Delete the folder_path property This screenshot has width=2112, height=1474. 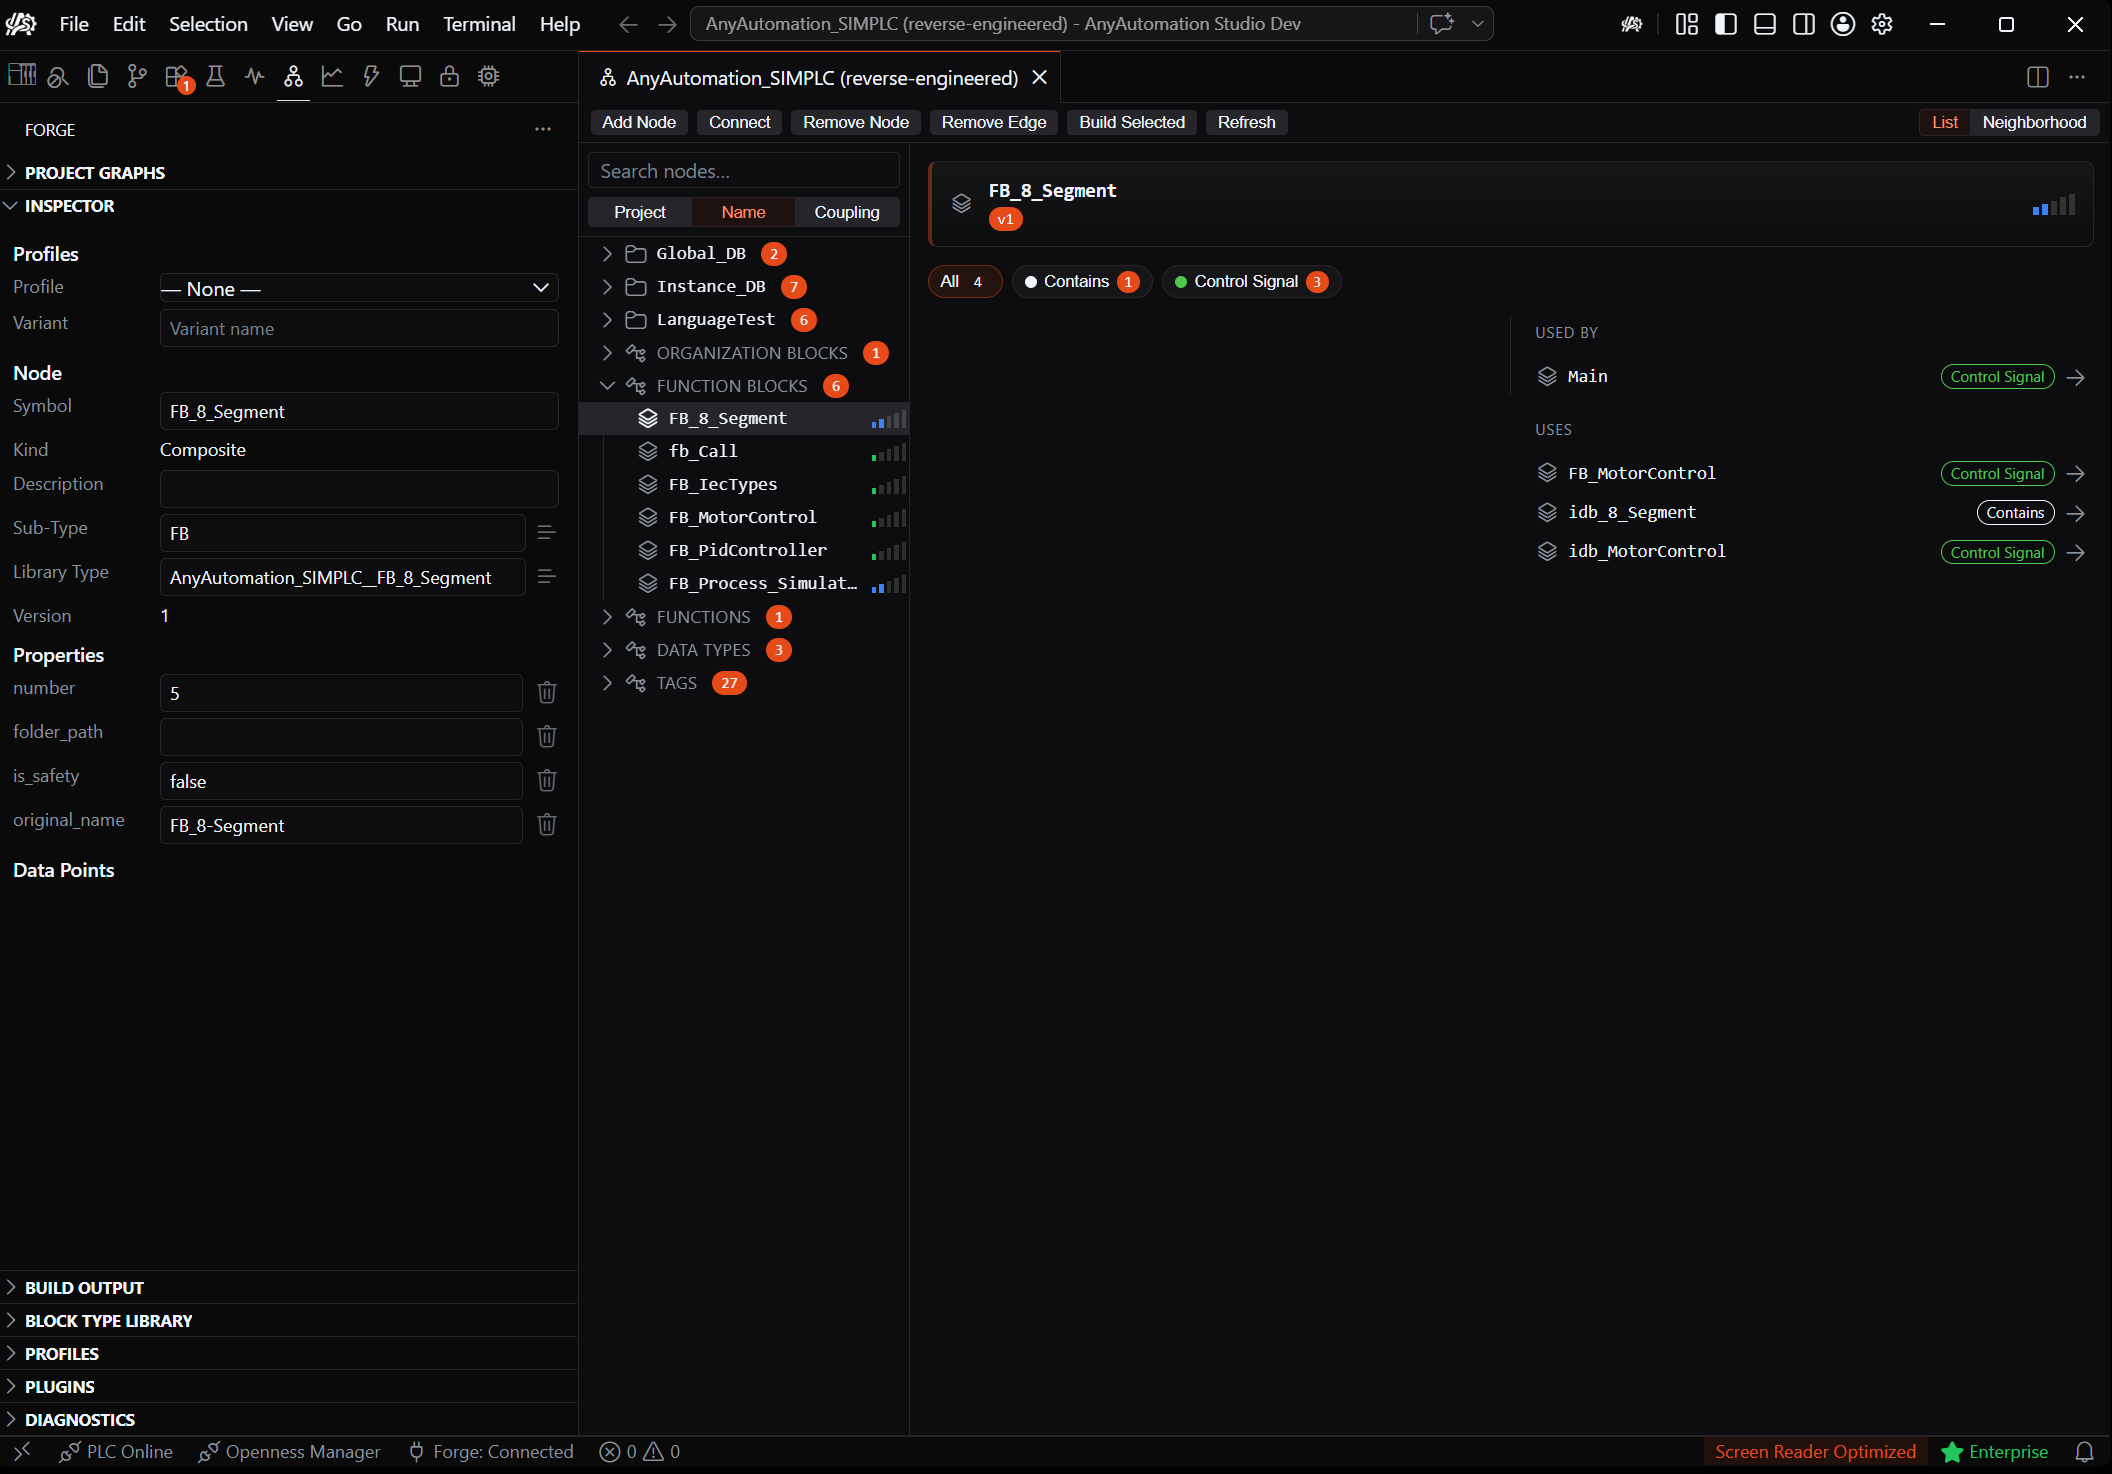click(547, 736)
